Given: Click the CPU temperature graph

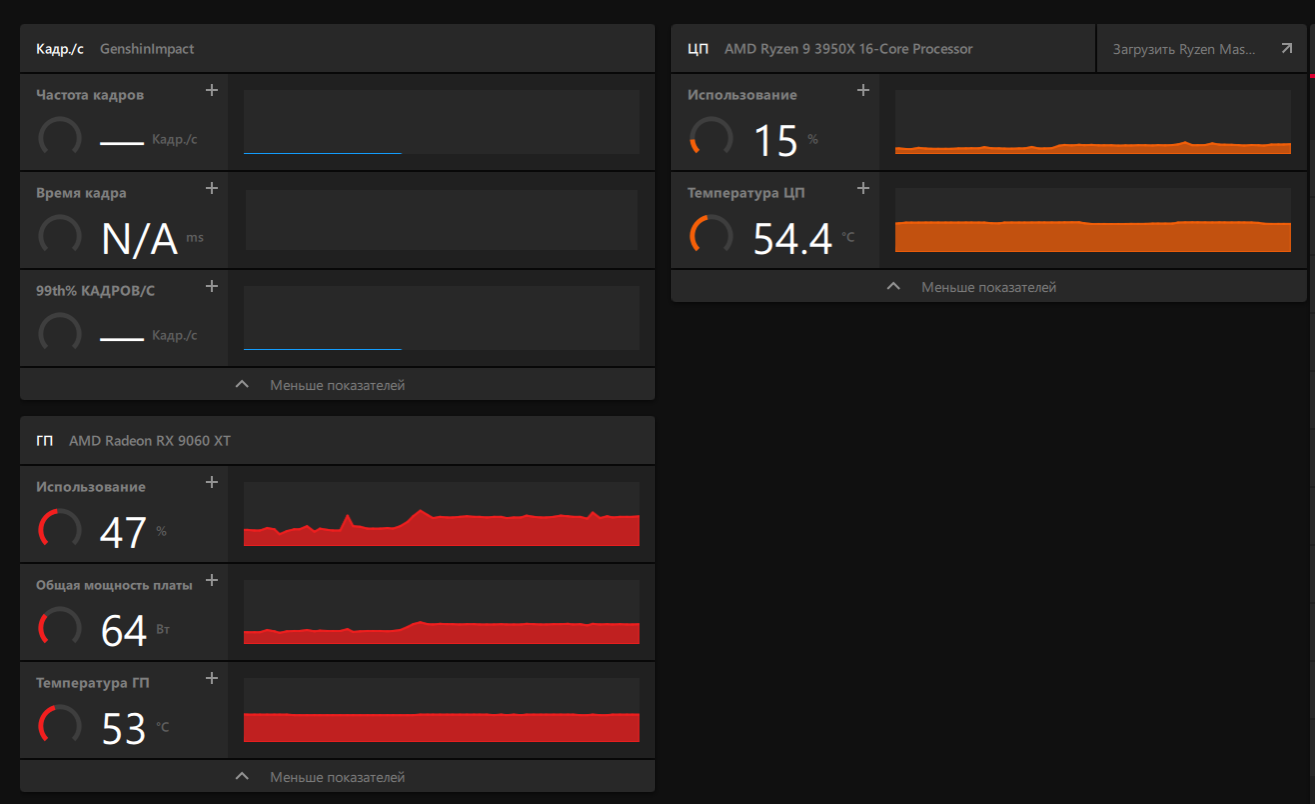Looking at the screenshot, I should (x=1093, y=220).
